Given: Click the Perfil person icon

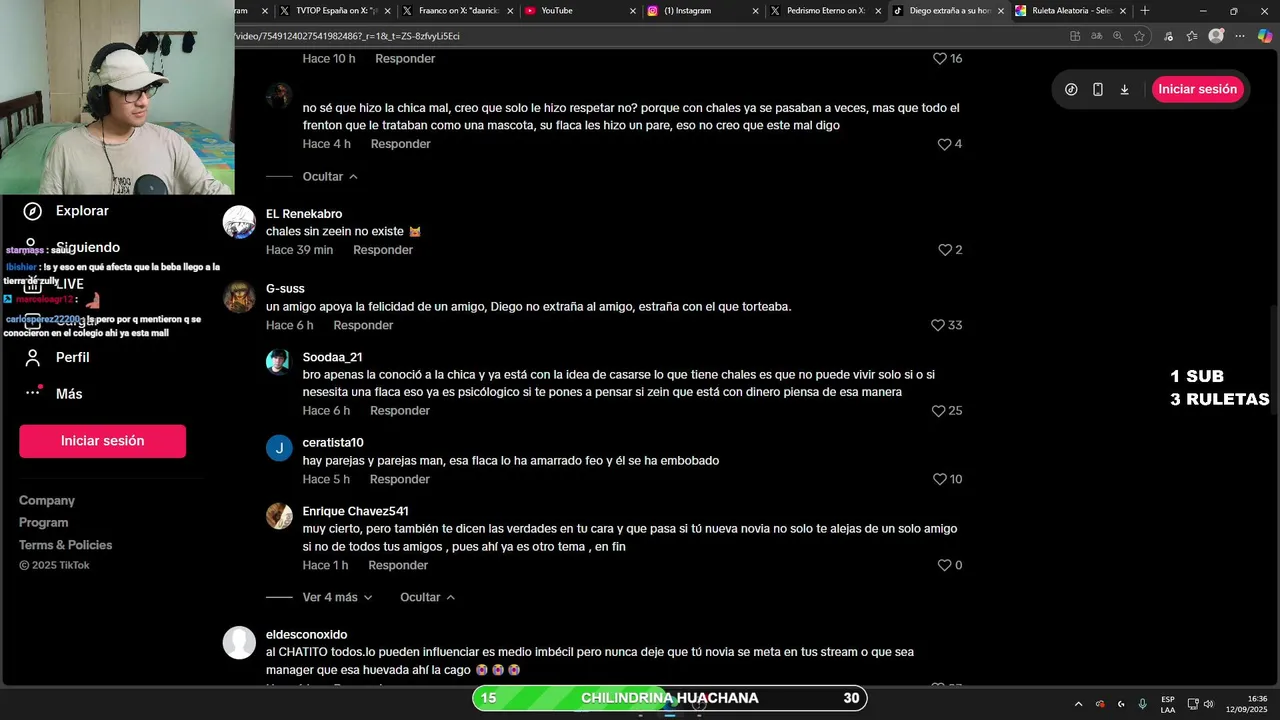Looking at the screenshot, I should (33, 357).
